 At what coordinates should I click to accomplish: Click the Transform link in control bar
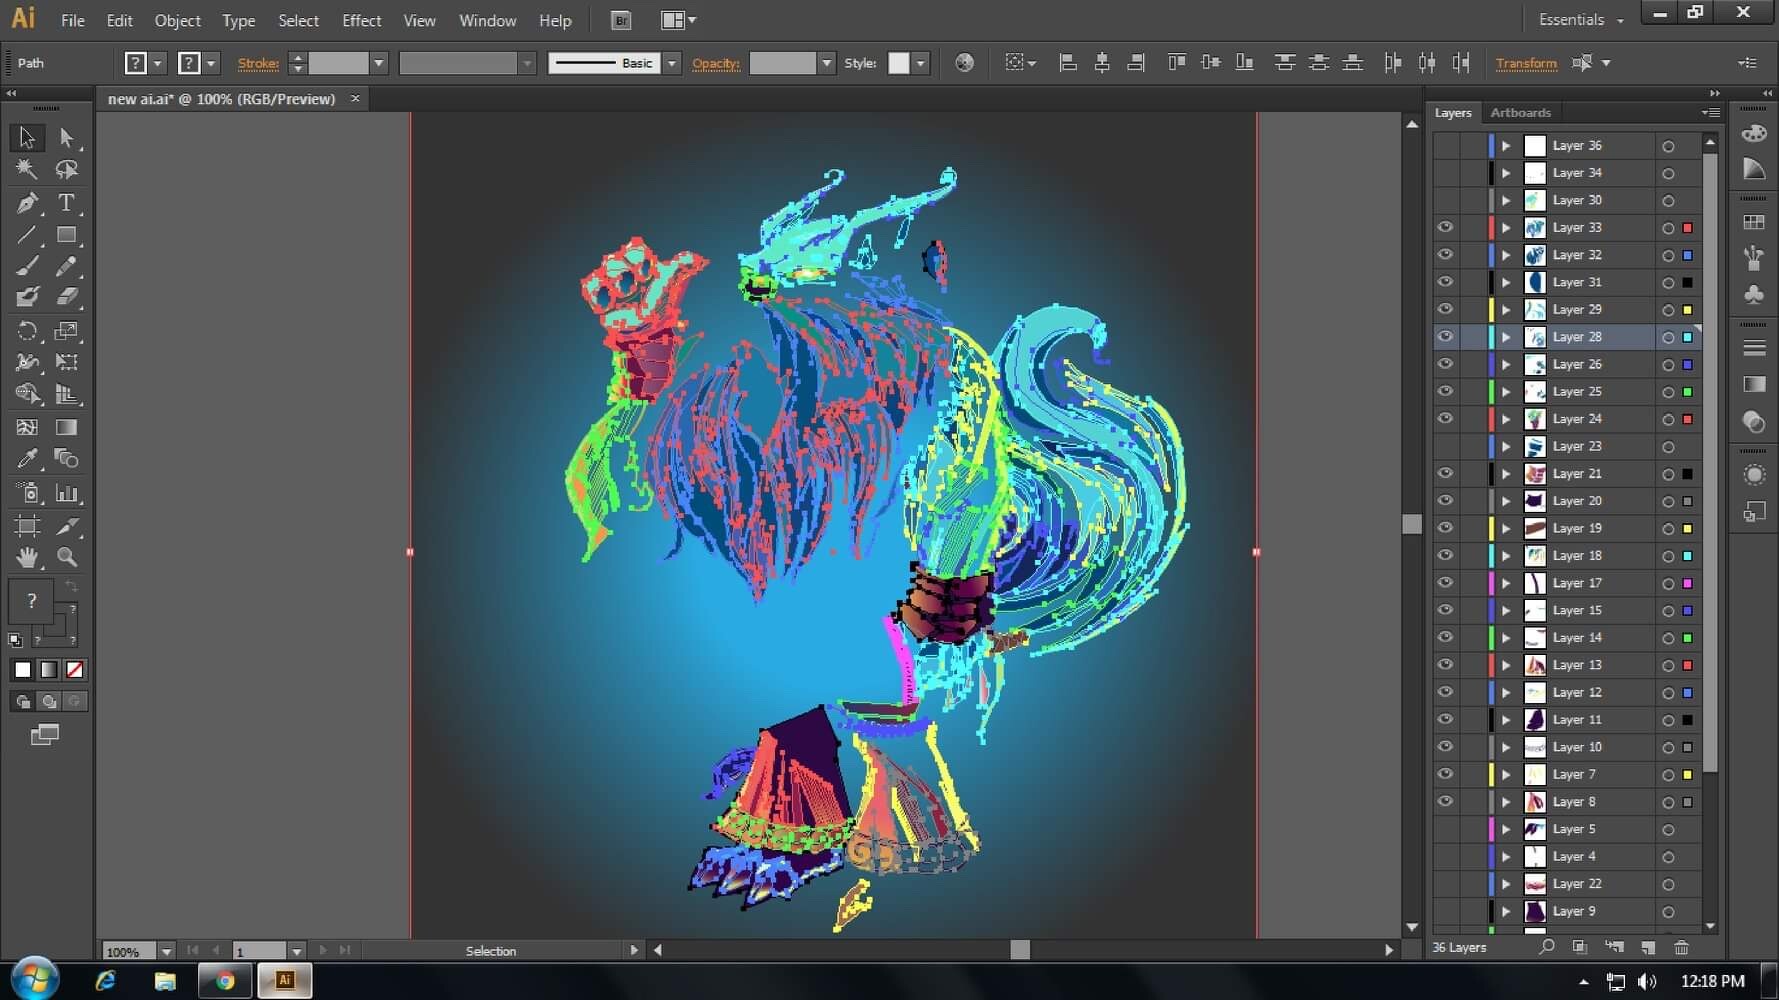click(x=1526, y=63)
